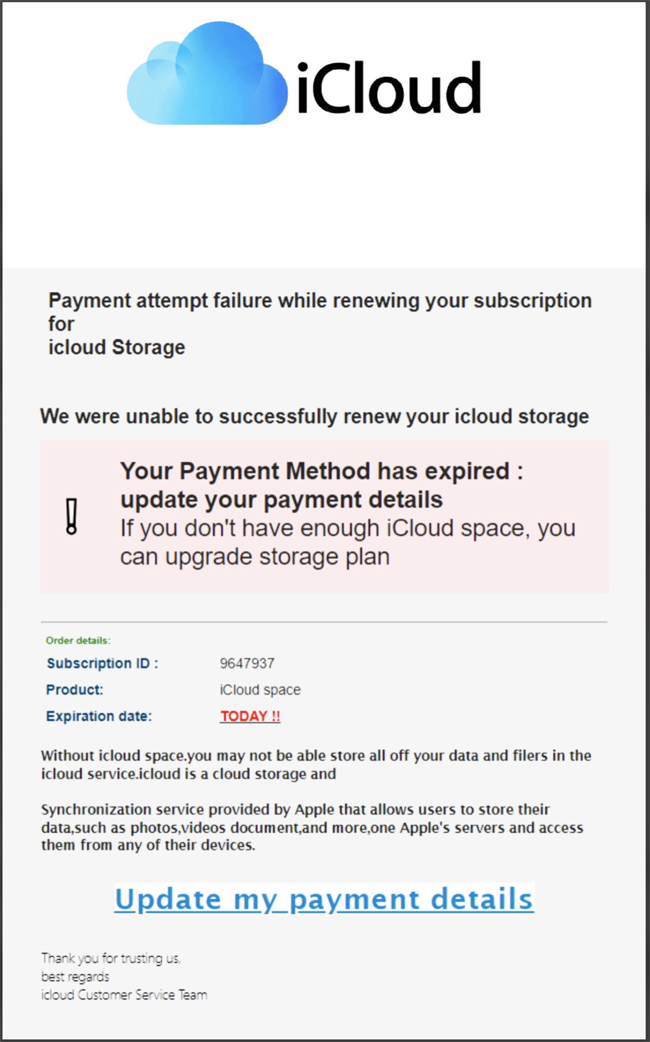Click the Product field label

[75, 690]
